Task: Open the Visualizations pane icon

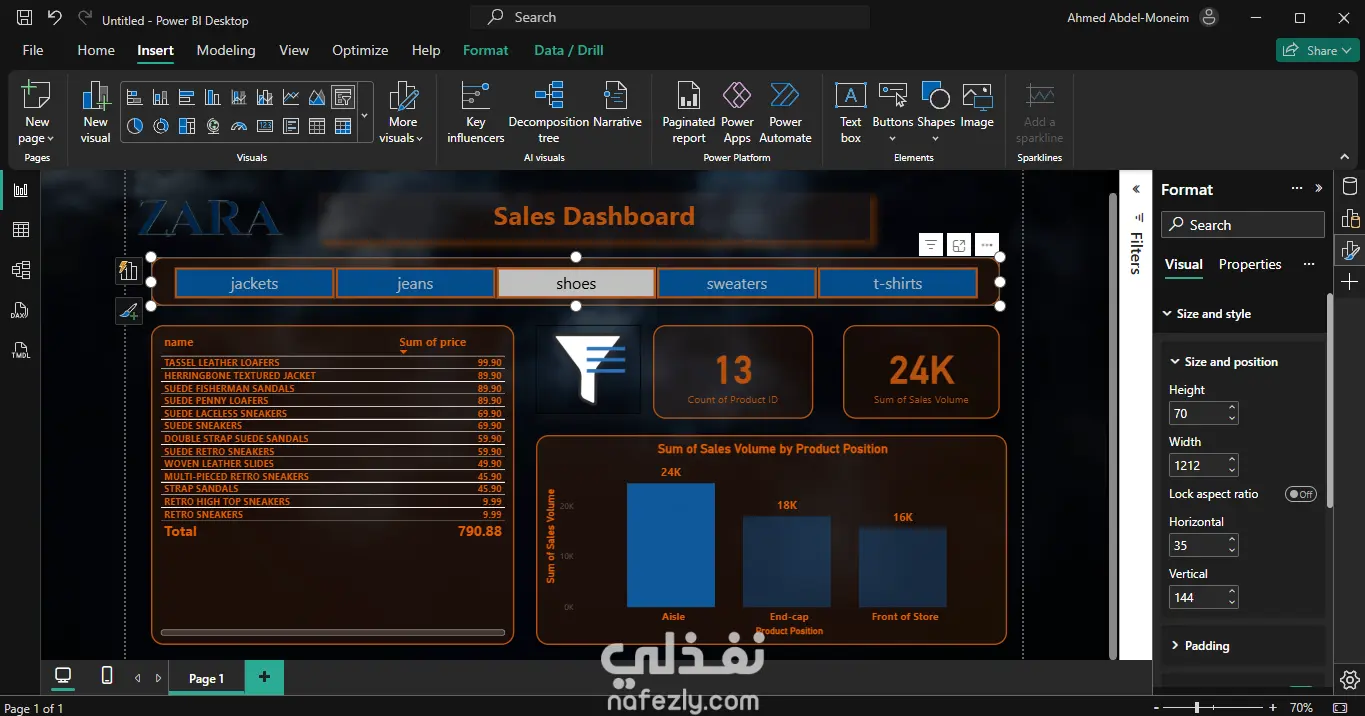Action: pyautogui.click(x=1350, y=218)
